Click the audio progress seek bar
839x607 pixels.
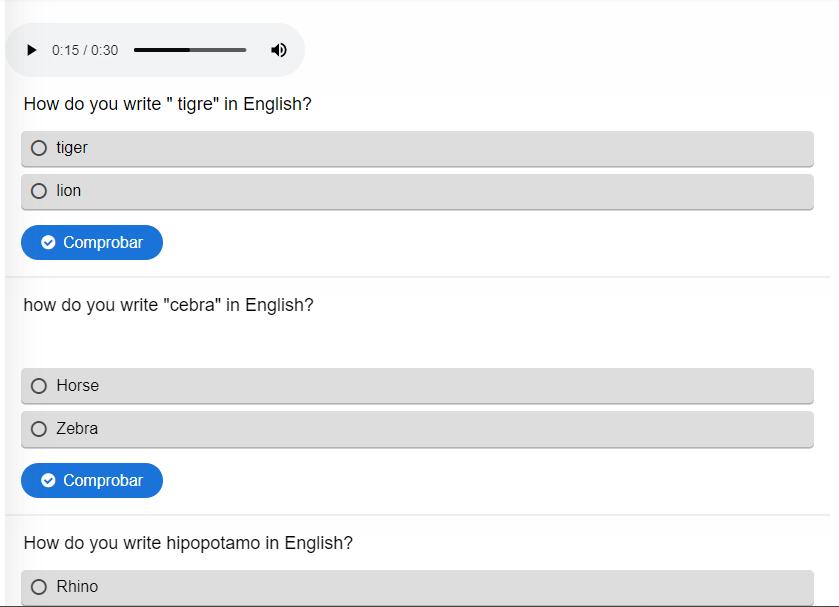(x=190, y=50)
